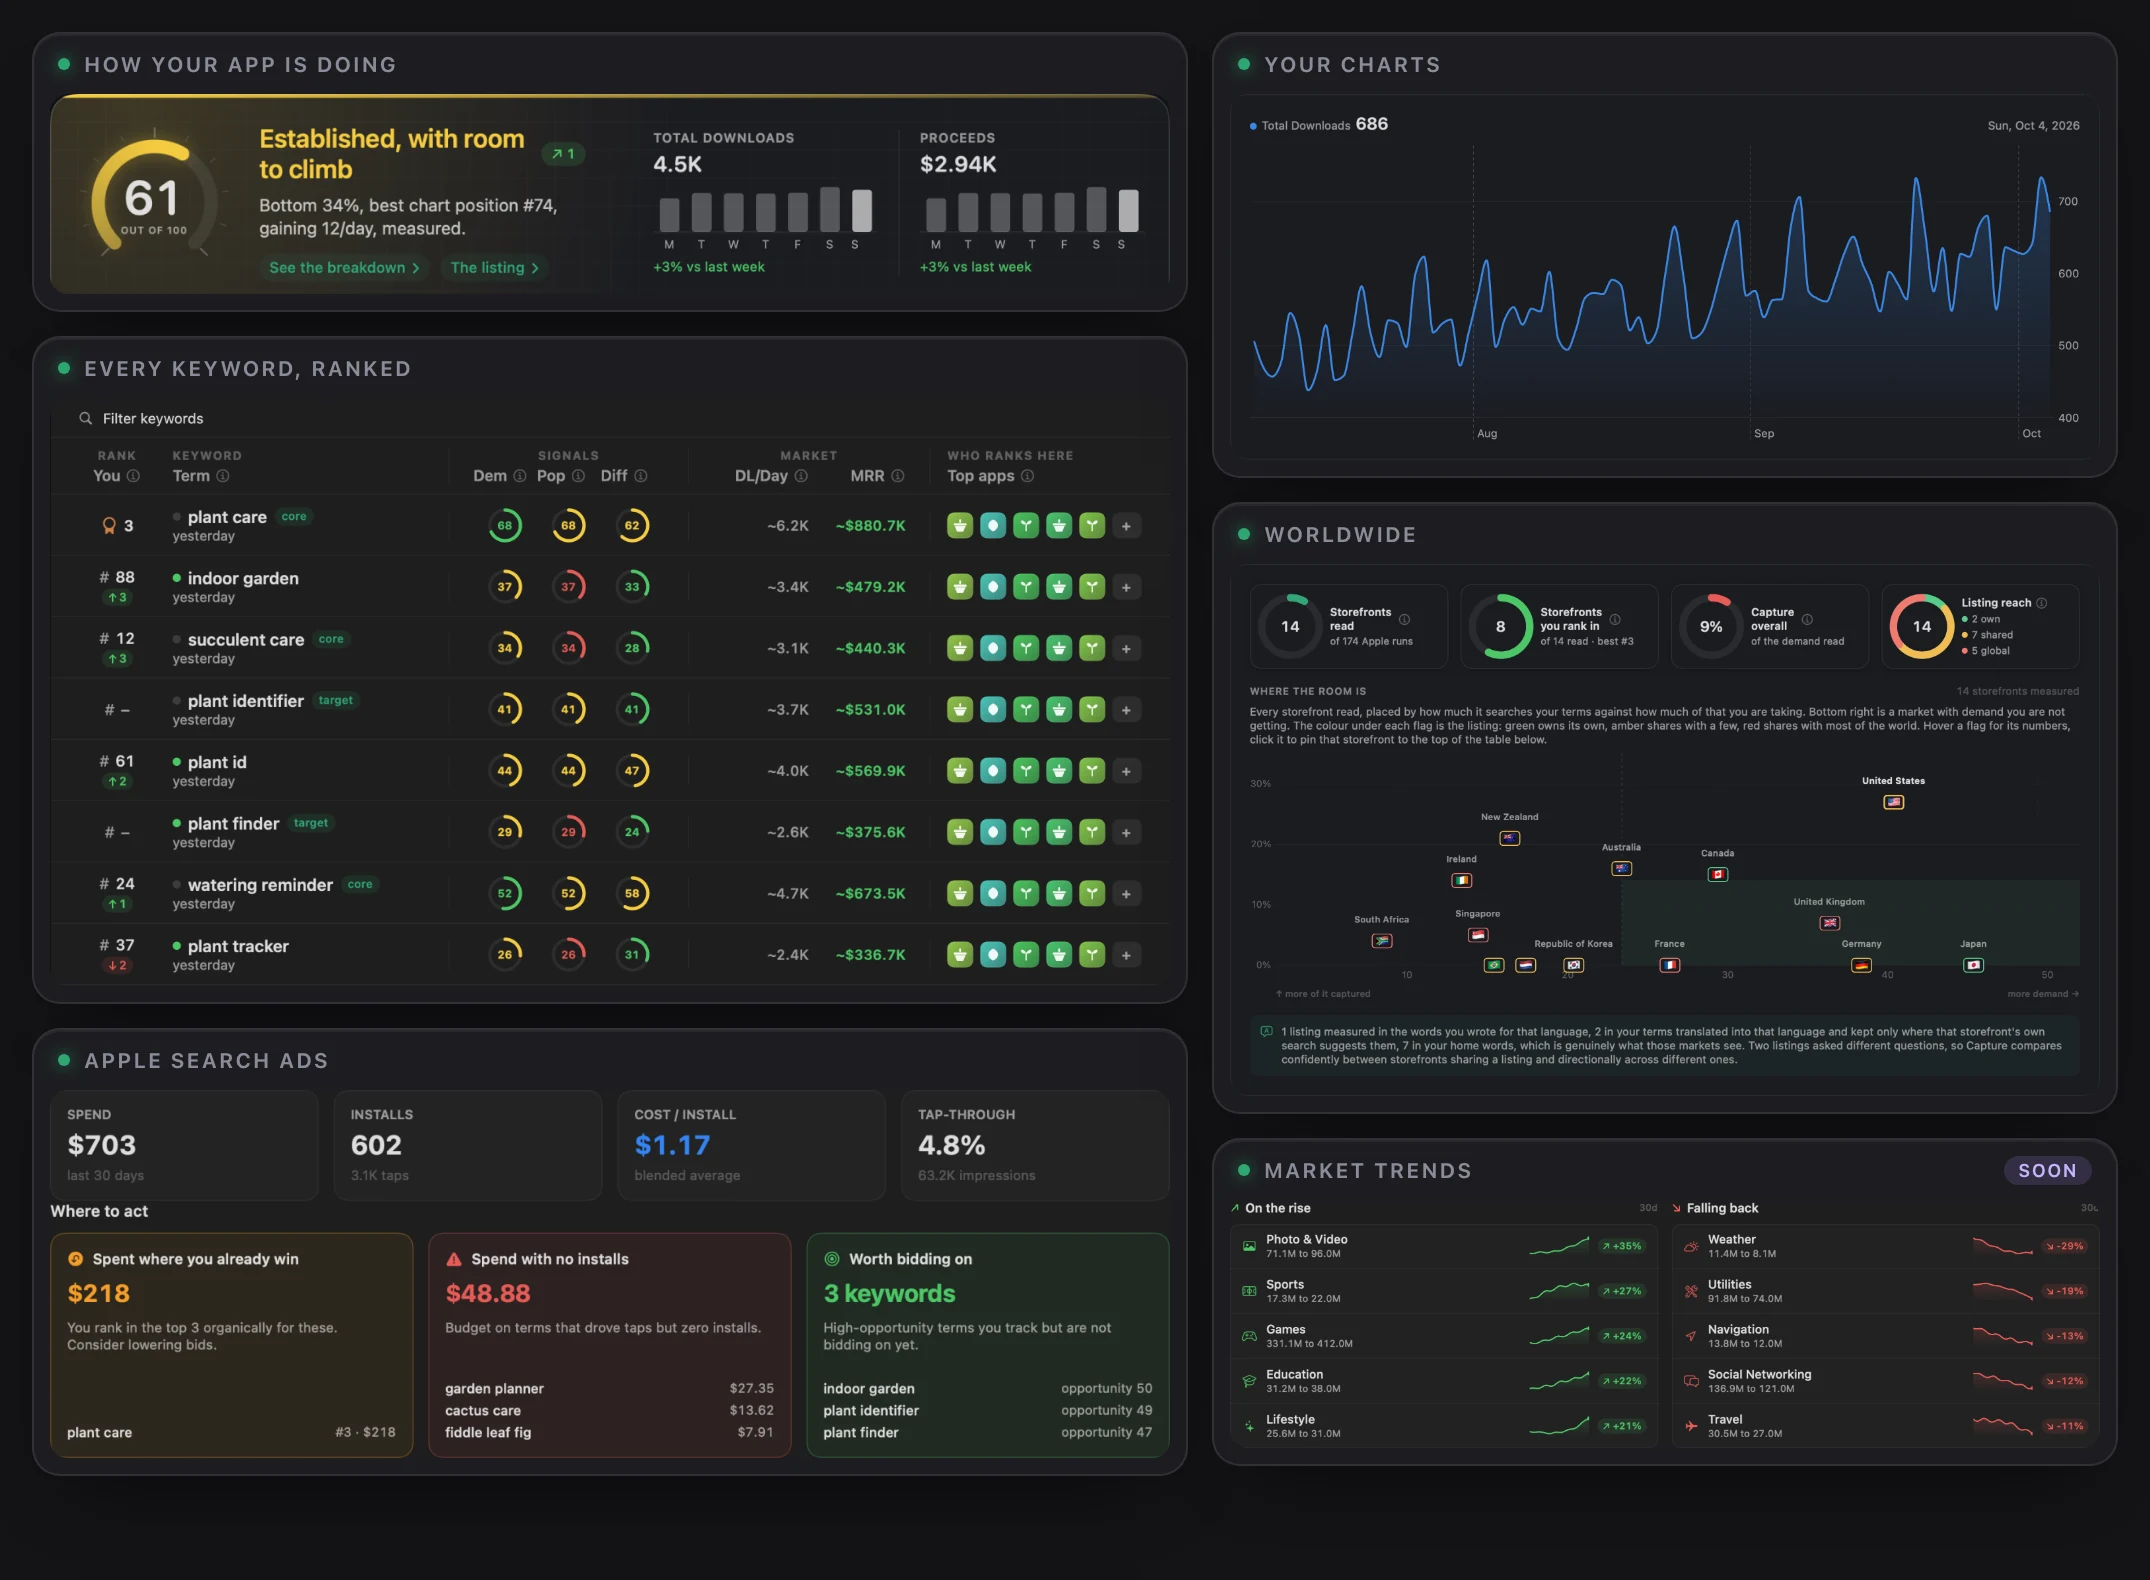
Task: Click the Storefronts read ring showing 14
Action: point(1290,626)
